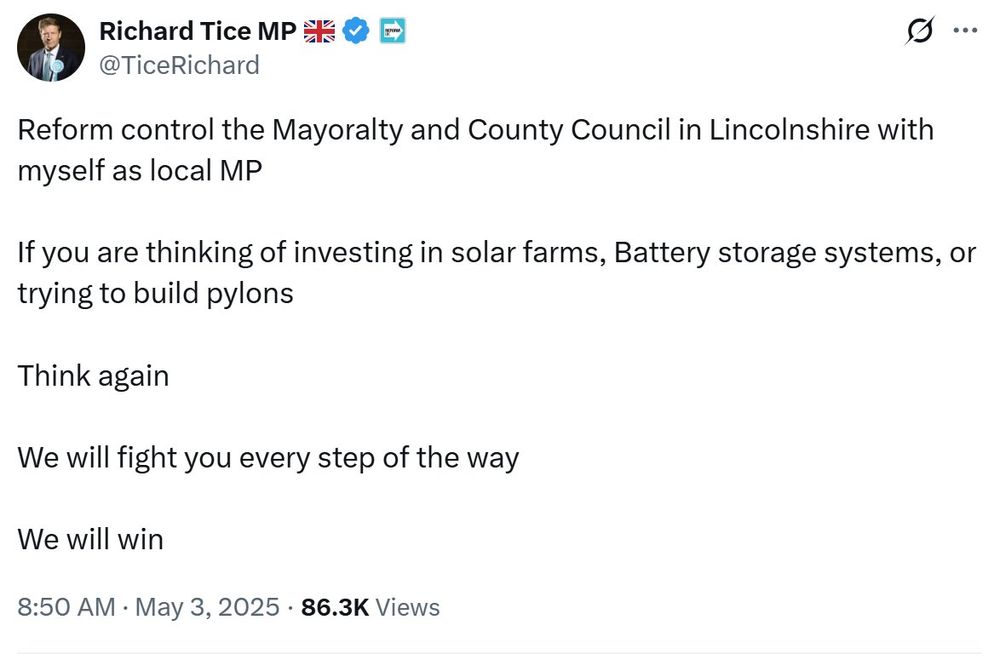Click 'trying to build pylons' text
This screenshot has width=1000, height=659.
[156, 294]
